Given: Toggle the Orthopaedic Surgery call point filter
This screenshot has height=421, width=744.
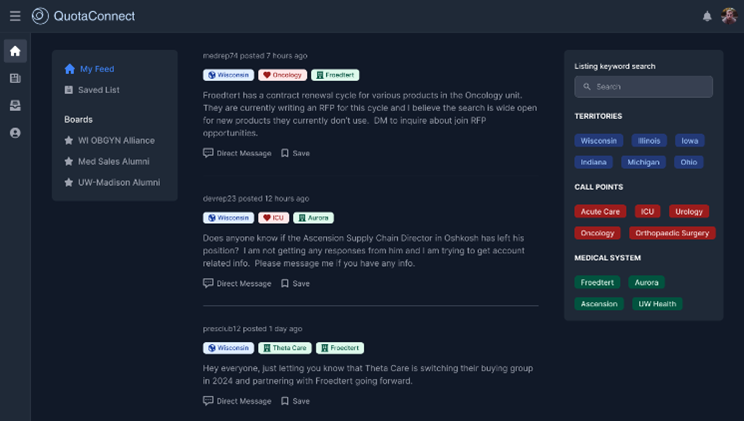Looking at the screenshot, I should coord(672,233).
